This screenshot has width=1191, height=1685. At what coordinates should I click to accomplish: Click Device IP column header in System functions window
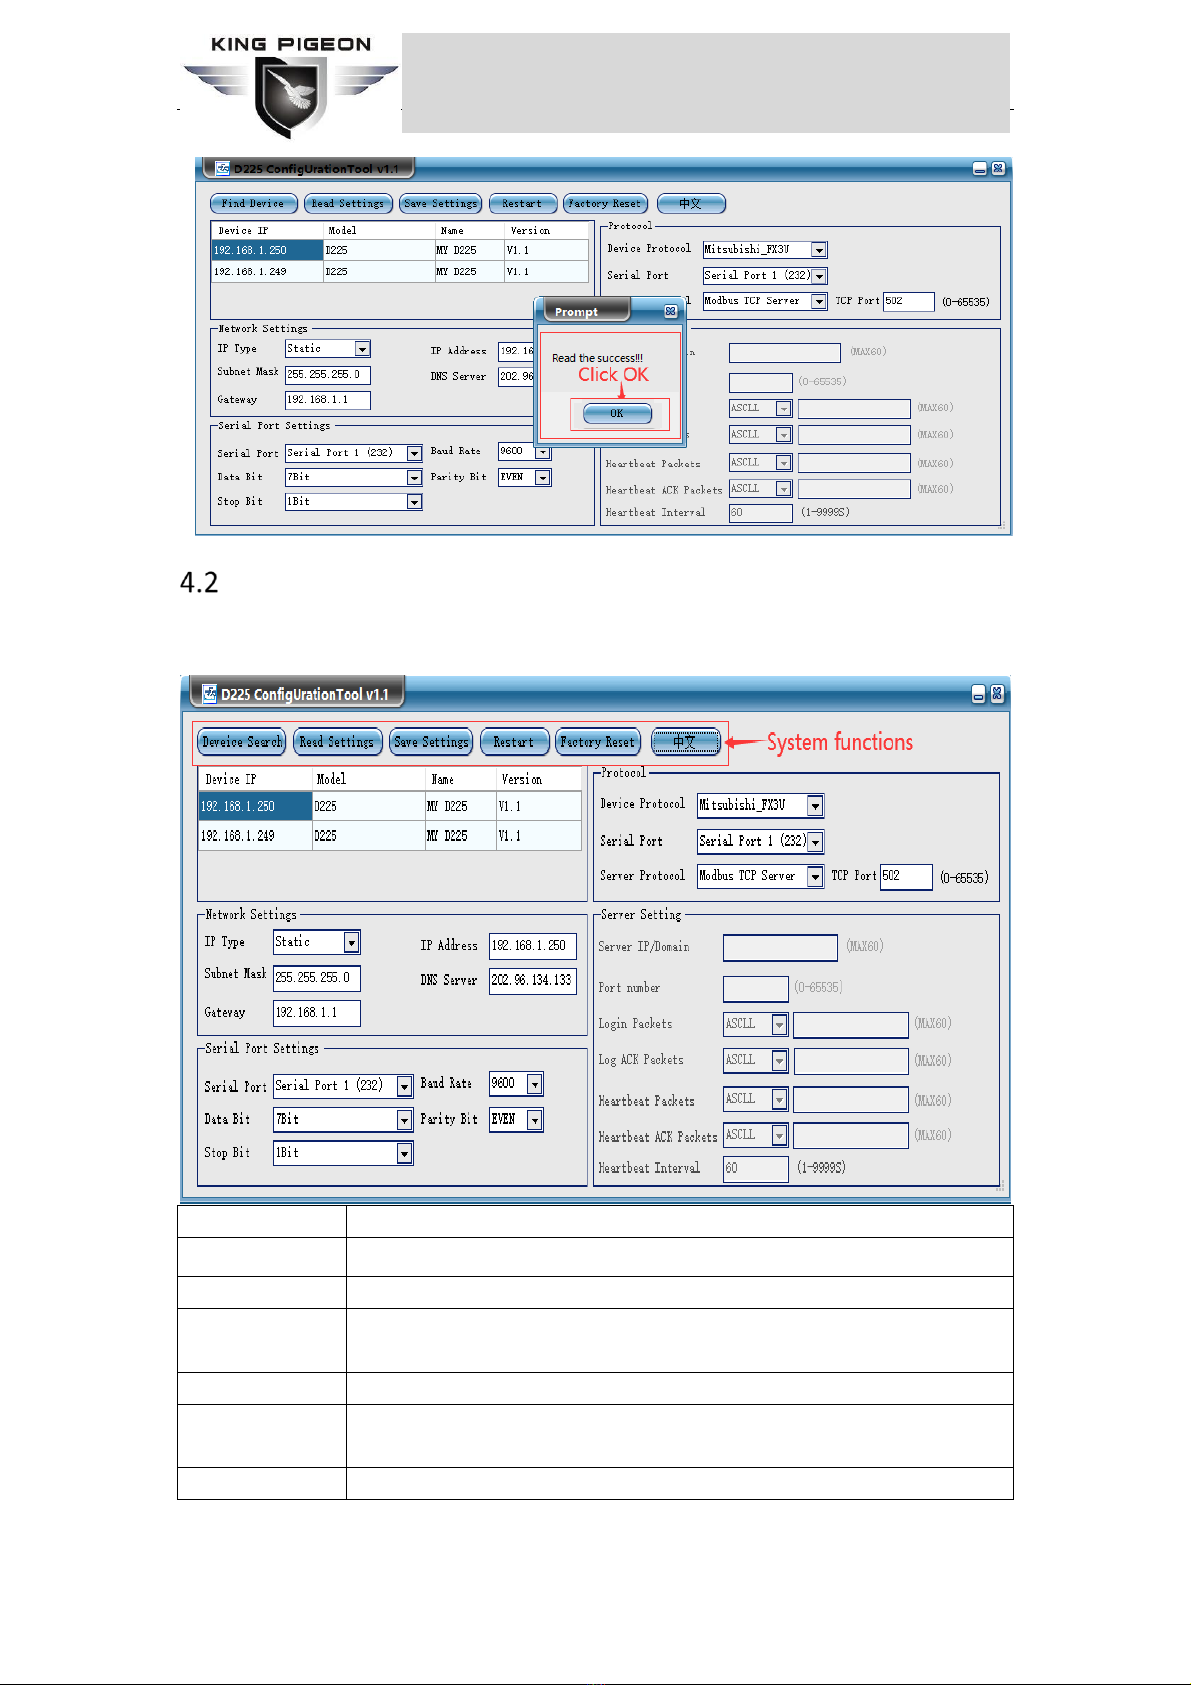255,779
